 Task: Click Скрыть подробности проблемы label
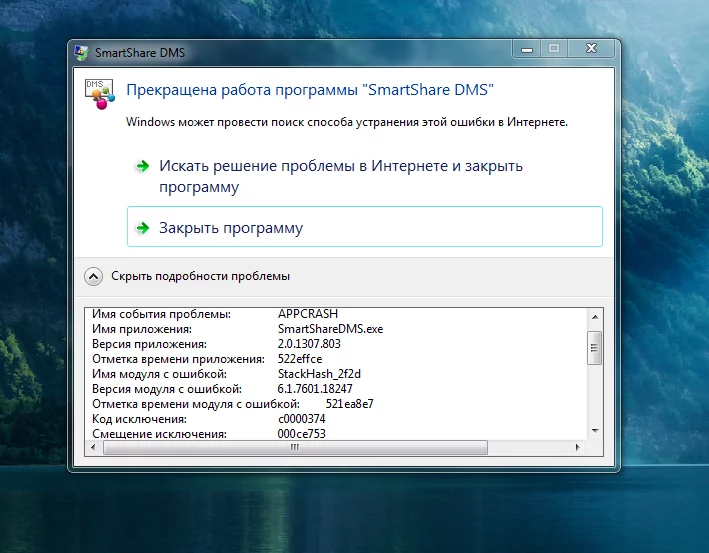point(200,276)
